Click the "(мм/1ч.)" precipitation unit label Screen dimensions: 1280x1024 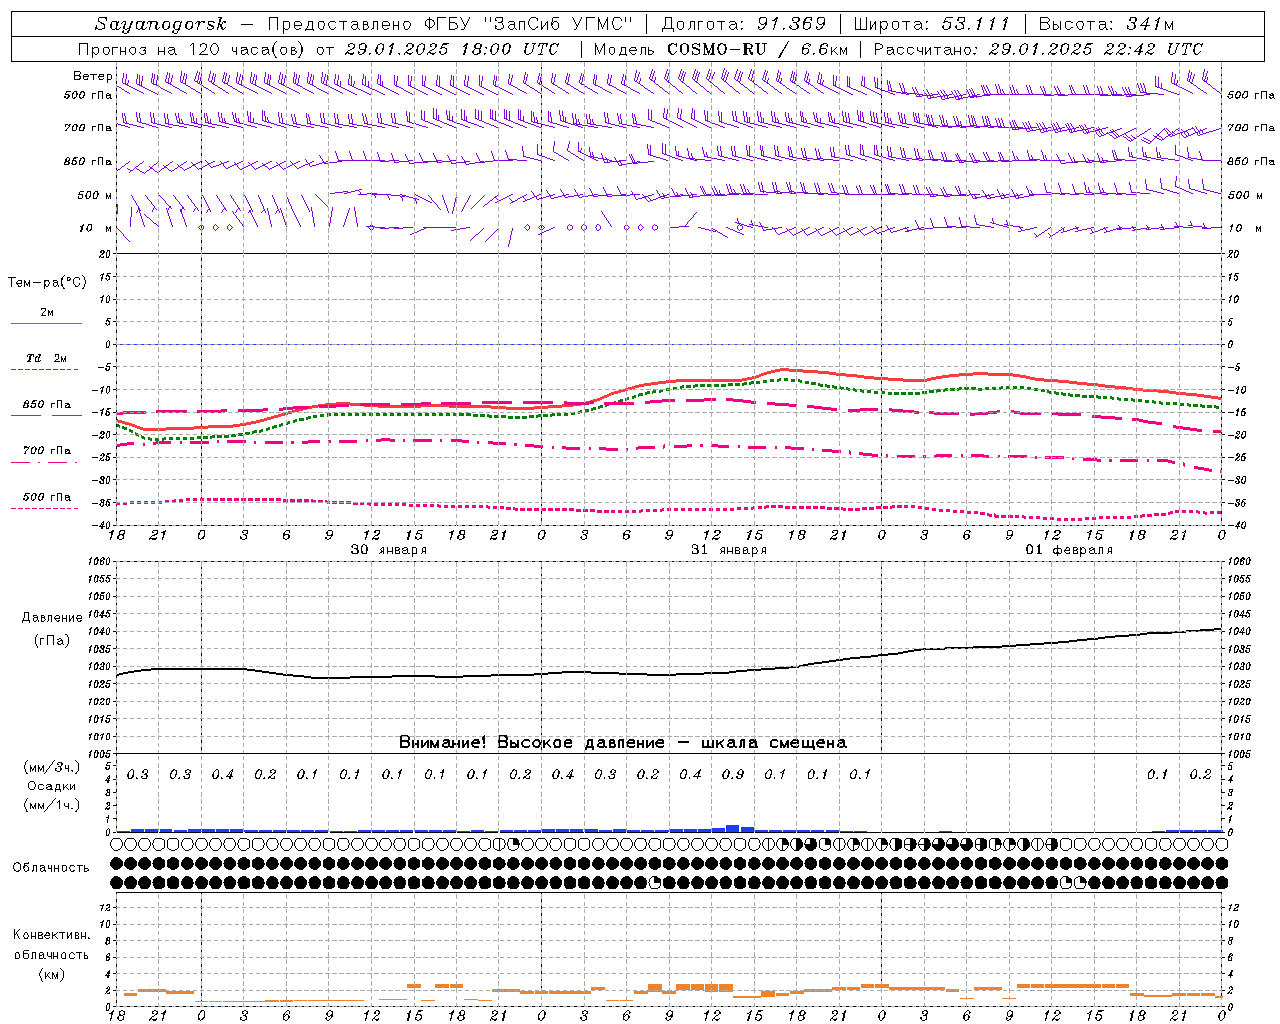pos(52,805)
